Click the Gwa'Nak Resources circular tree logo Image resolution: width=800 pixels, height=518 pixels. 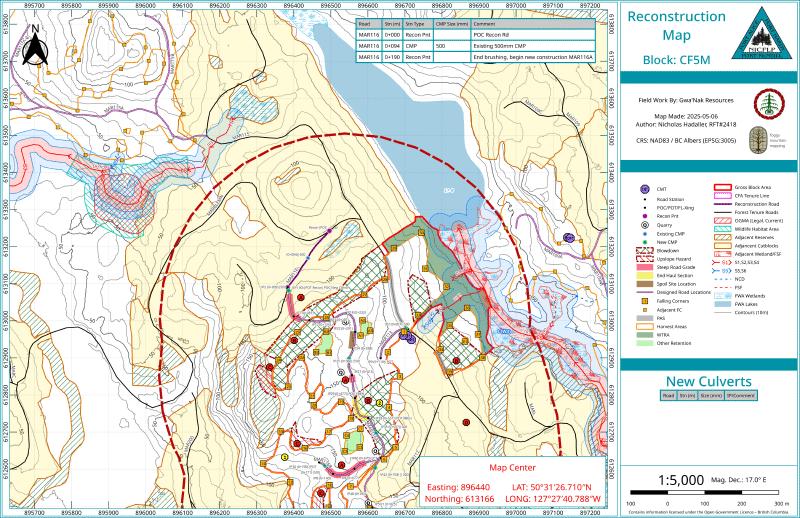(x=769, y=104)
